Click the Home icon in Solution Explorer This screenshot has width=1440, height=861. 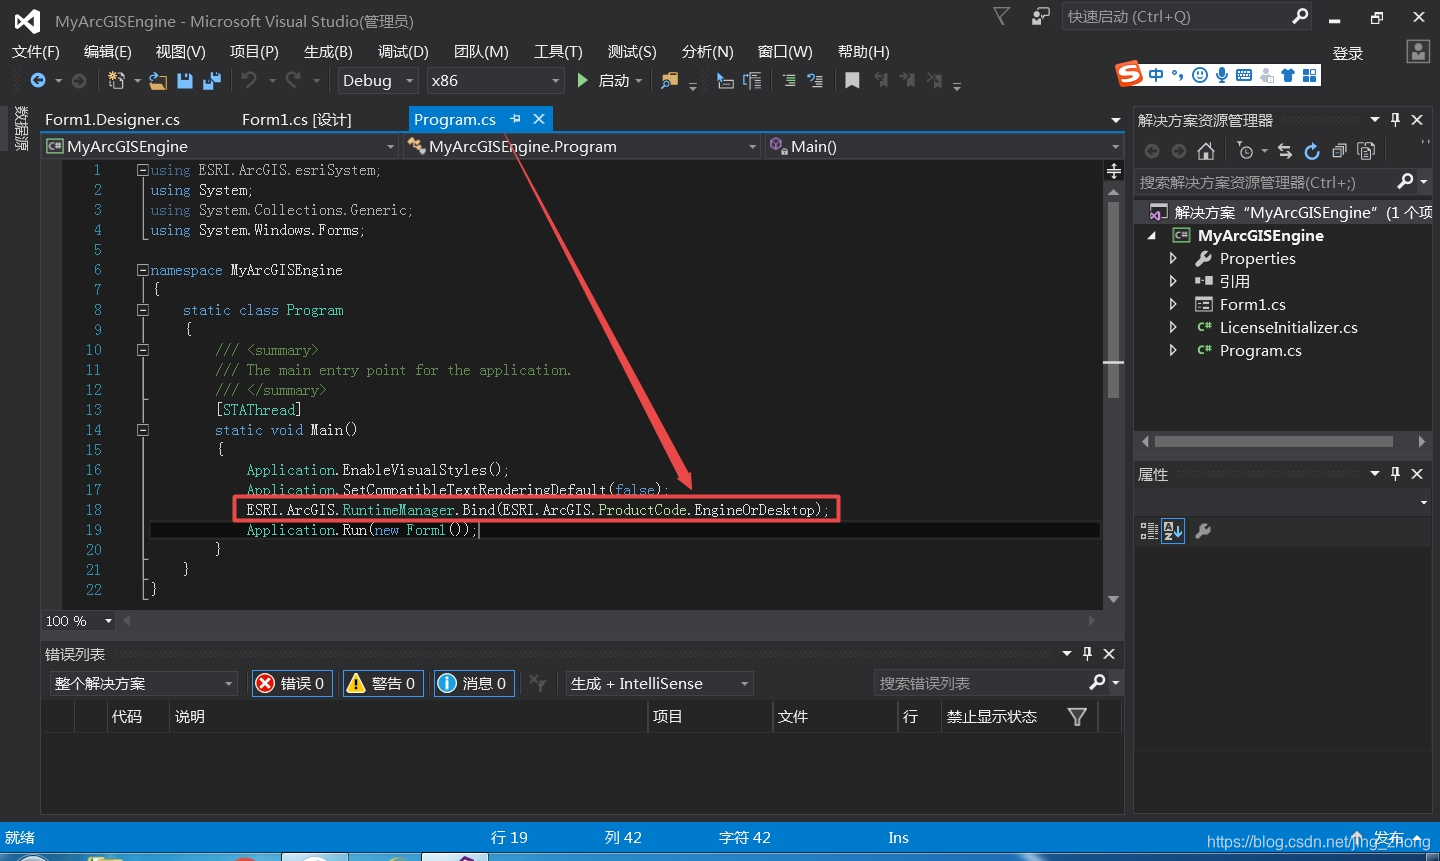coord(1206,151)
